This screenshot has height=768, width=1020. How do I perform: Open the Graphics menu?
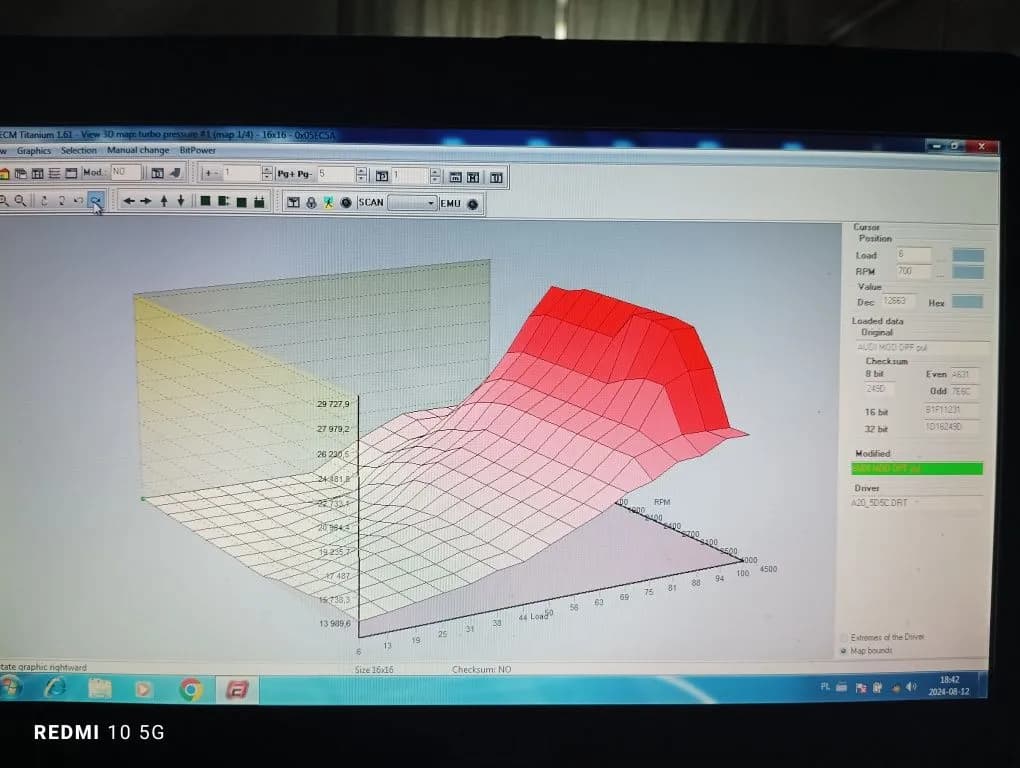tap(33, 151)
